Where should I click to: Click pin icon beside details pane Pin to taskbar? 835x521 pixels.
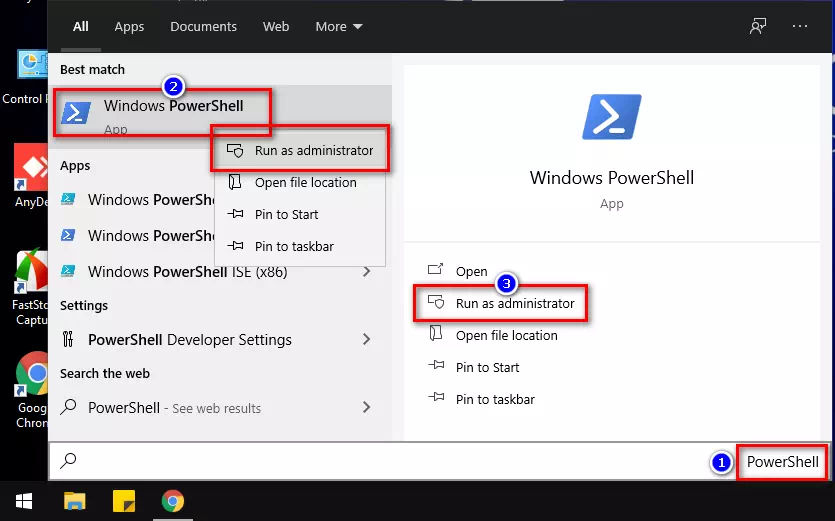pos(436,397)
